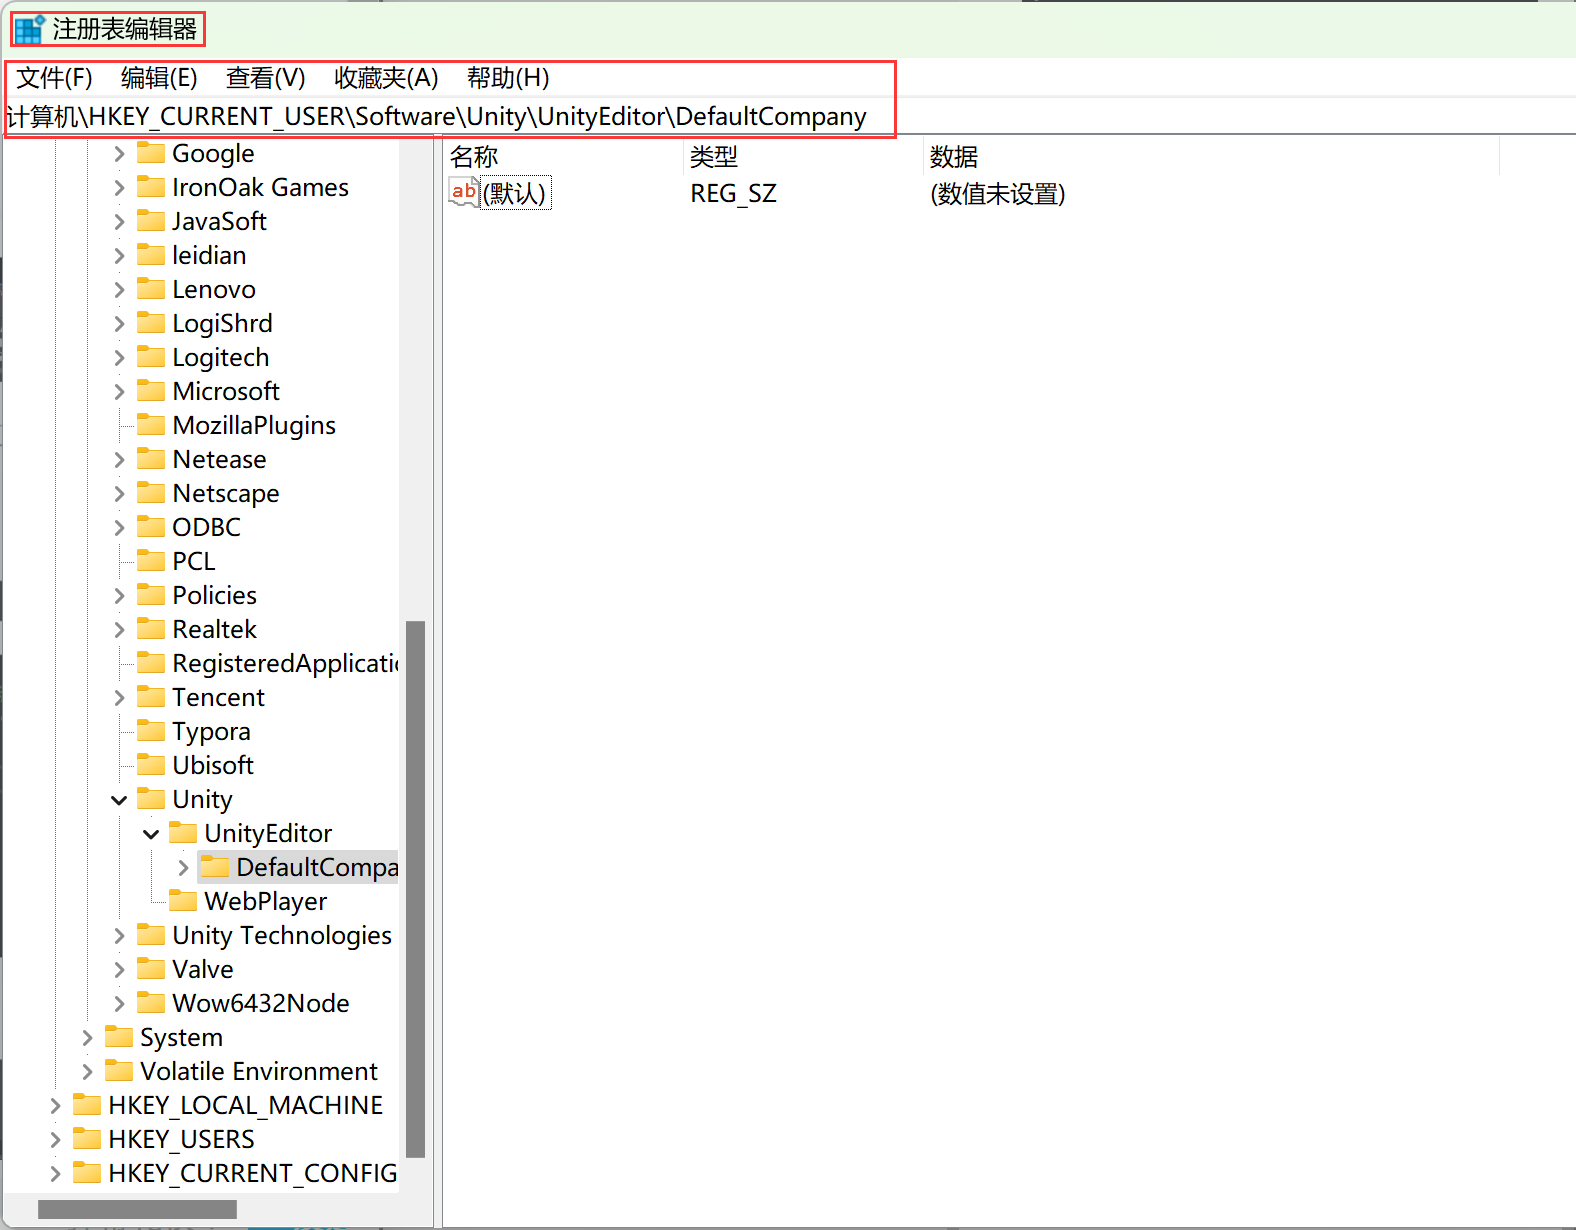Click the MozillaPlugins folder icon
The width and height of the screenshot is (1576, 1230).
point(151,425)
